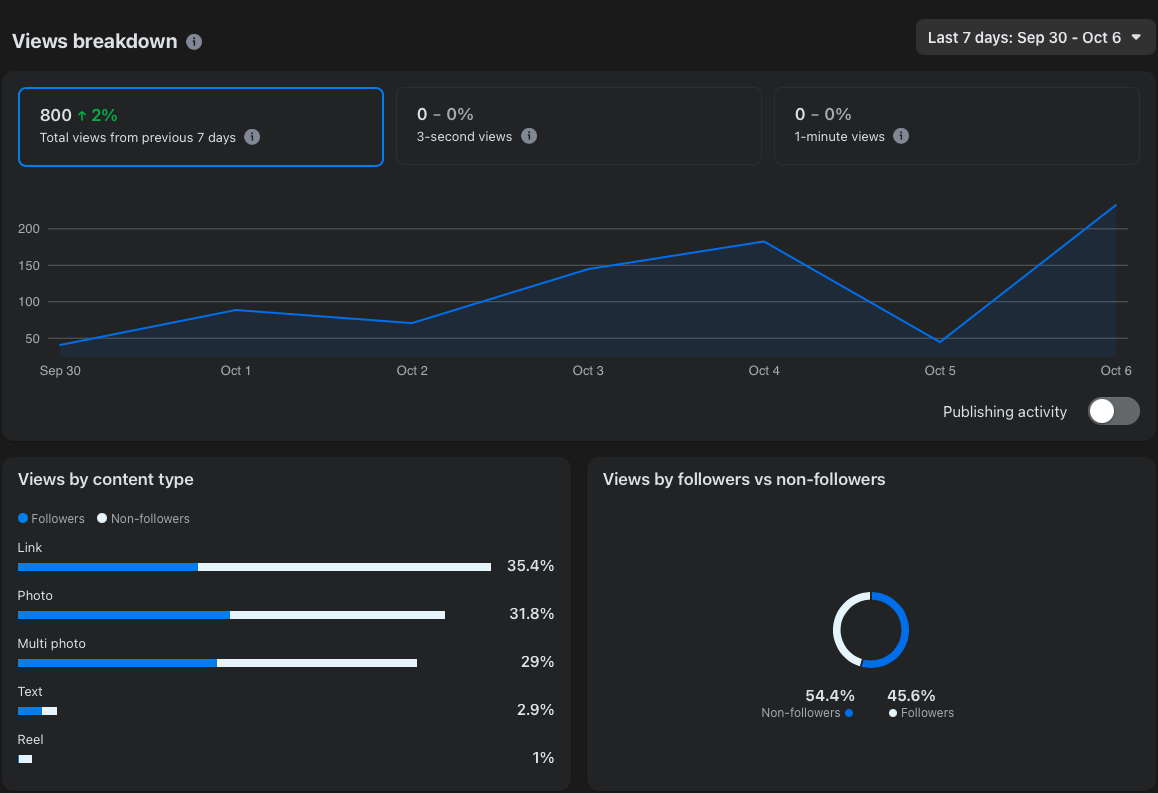
Task: Click the dropdown arrow on date range
Action: [x=1135, y=38]
